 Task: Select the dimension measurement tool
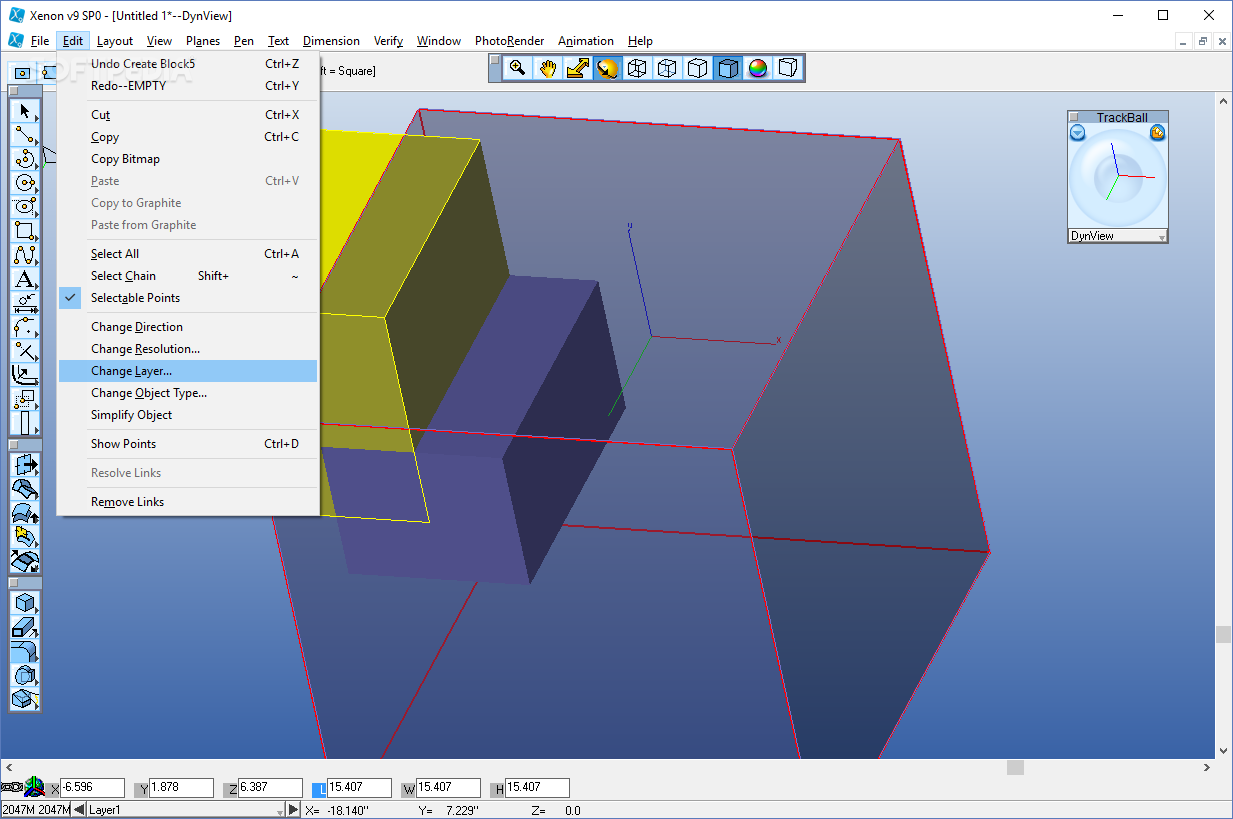click(24, 303)
